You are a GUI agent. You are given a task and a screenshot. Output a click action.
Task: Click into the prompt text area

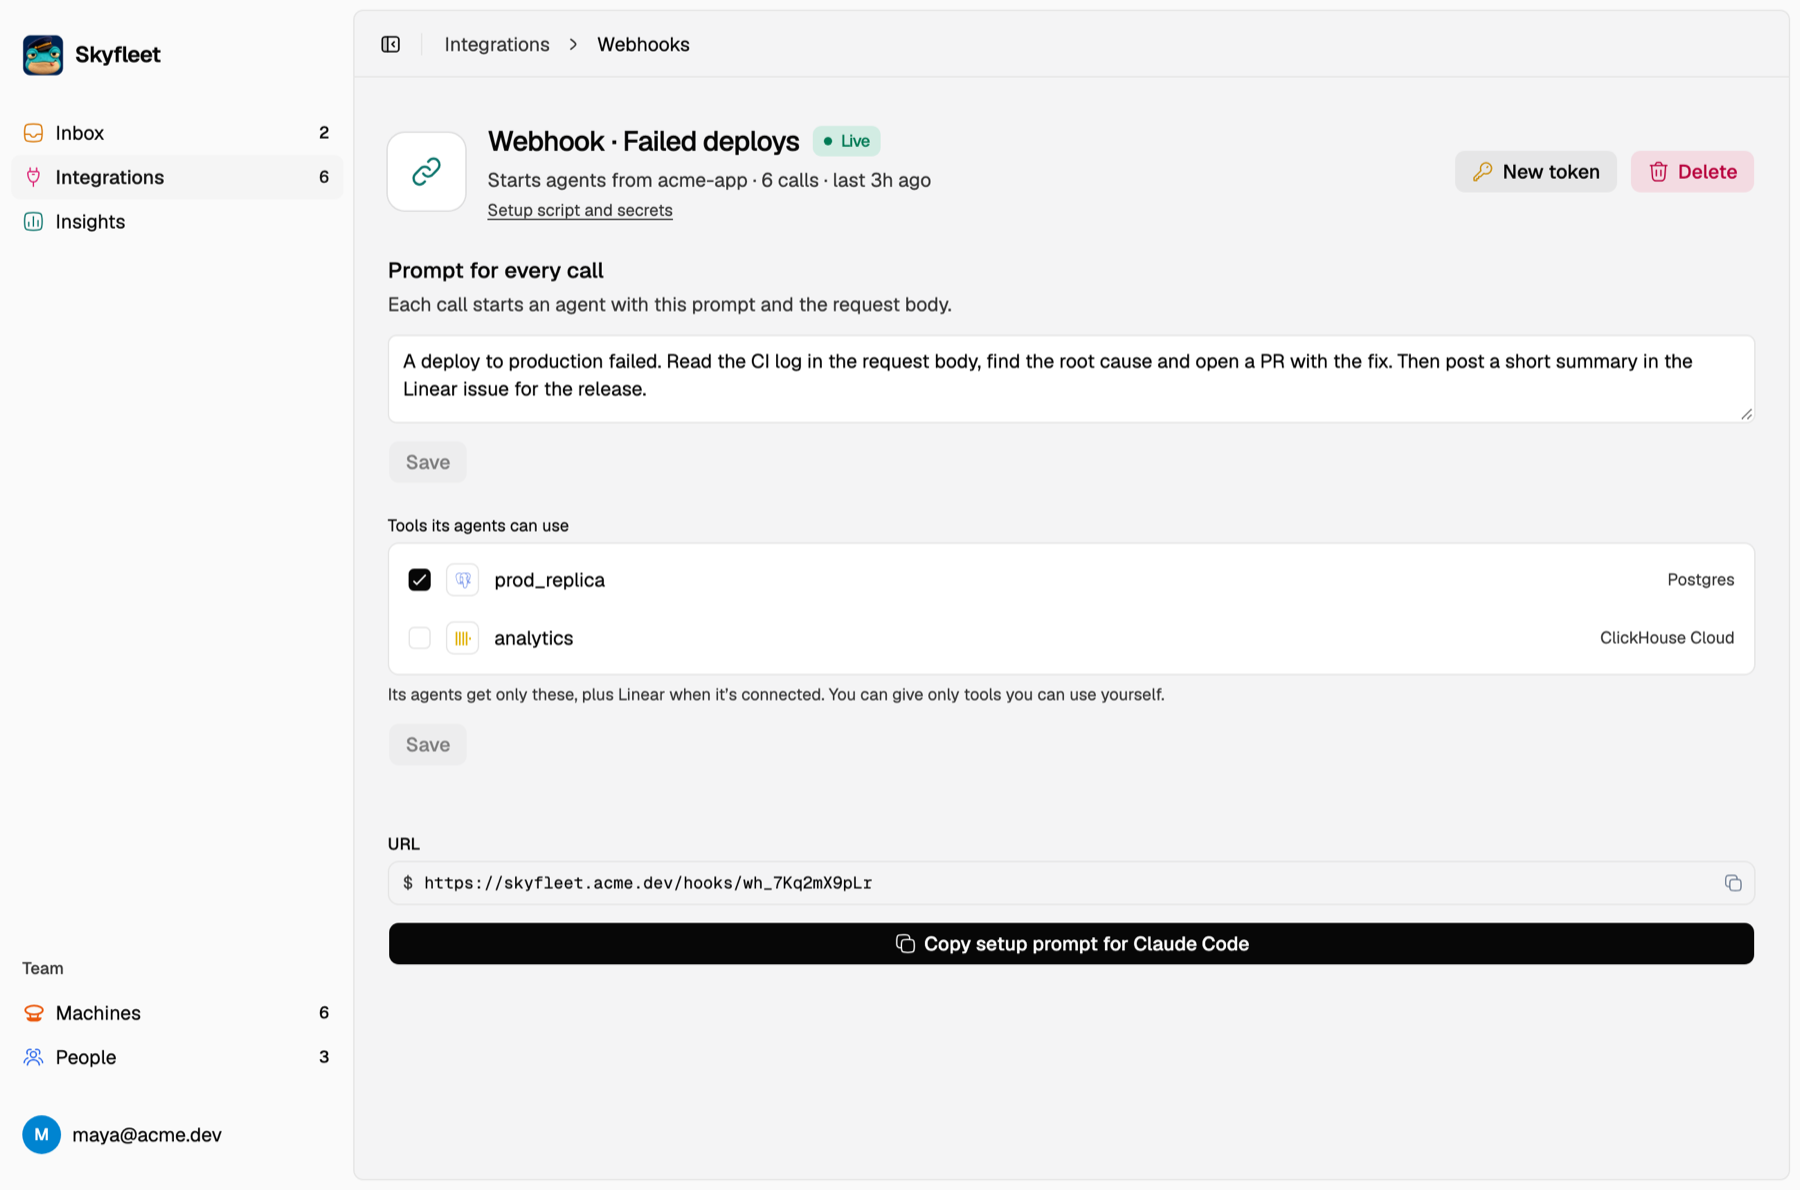1071,379
